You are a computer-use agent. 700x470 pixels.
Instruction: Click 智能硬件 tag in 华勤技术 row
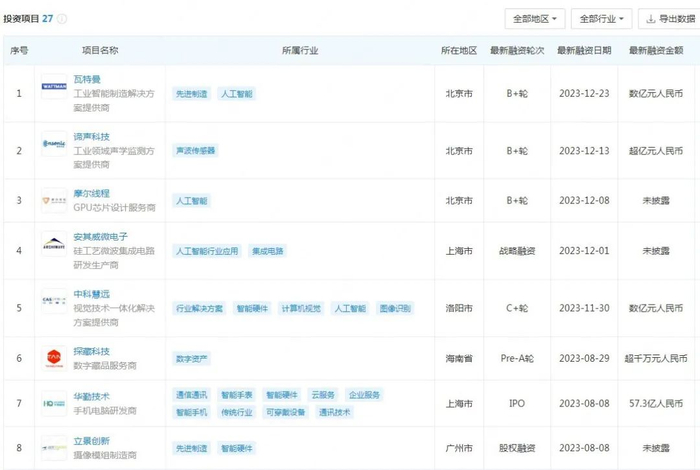(282, 395)
